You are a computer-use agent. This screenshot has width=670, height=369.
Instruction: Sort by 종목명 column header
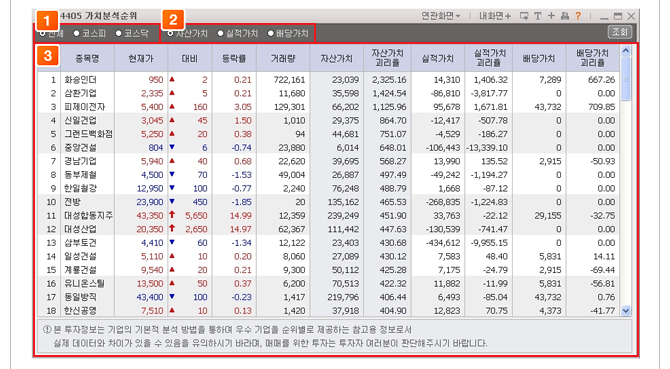pos(87,59)
